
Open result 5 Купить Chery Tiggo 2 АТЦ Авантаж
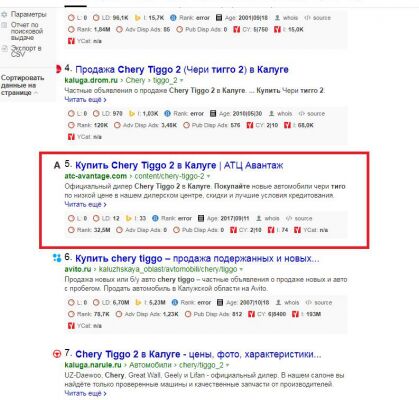point(179,165)
